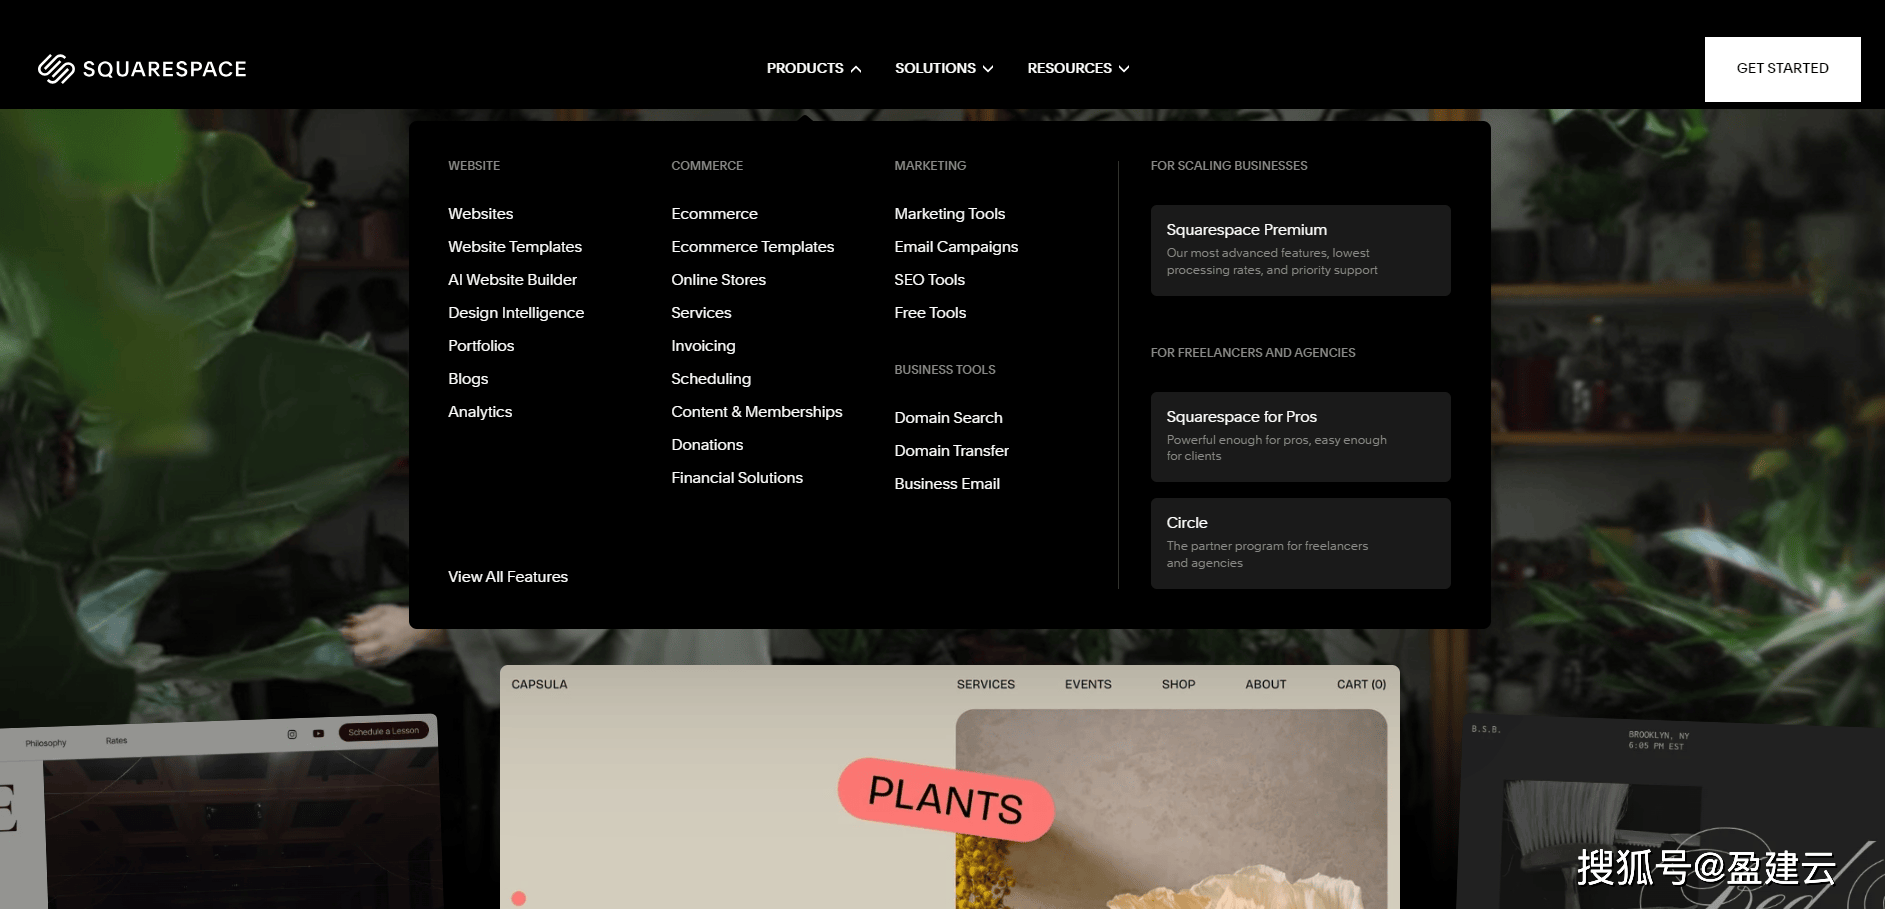1885x909 pixels.
Task: Go to Free Tools
Action: click(x=931, y=313)
